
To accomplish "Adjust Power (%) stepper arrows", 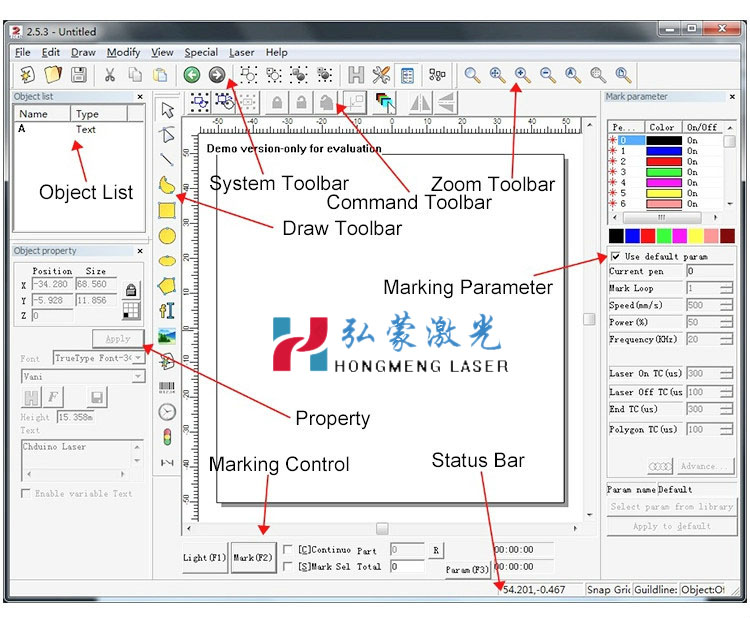I will pos(726,322).
